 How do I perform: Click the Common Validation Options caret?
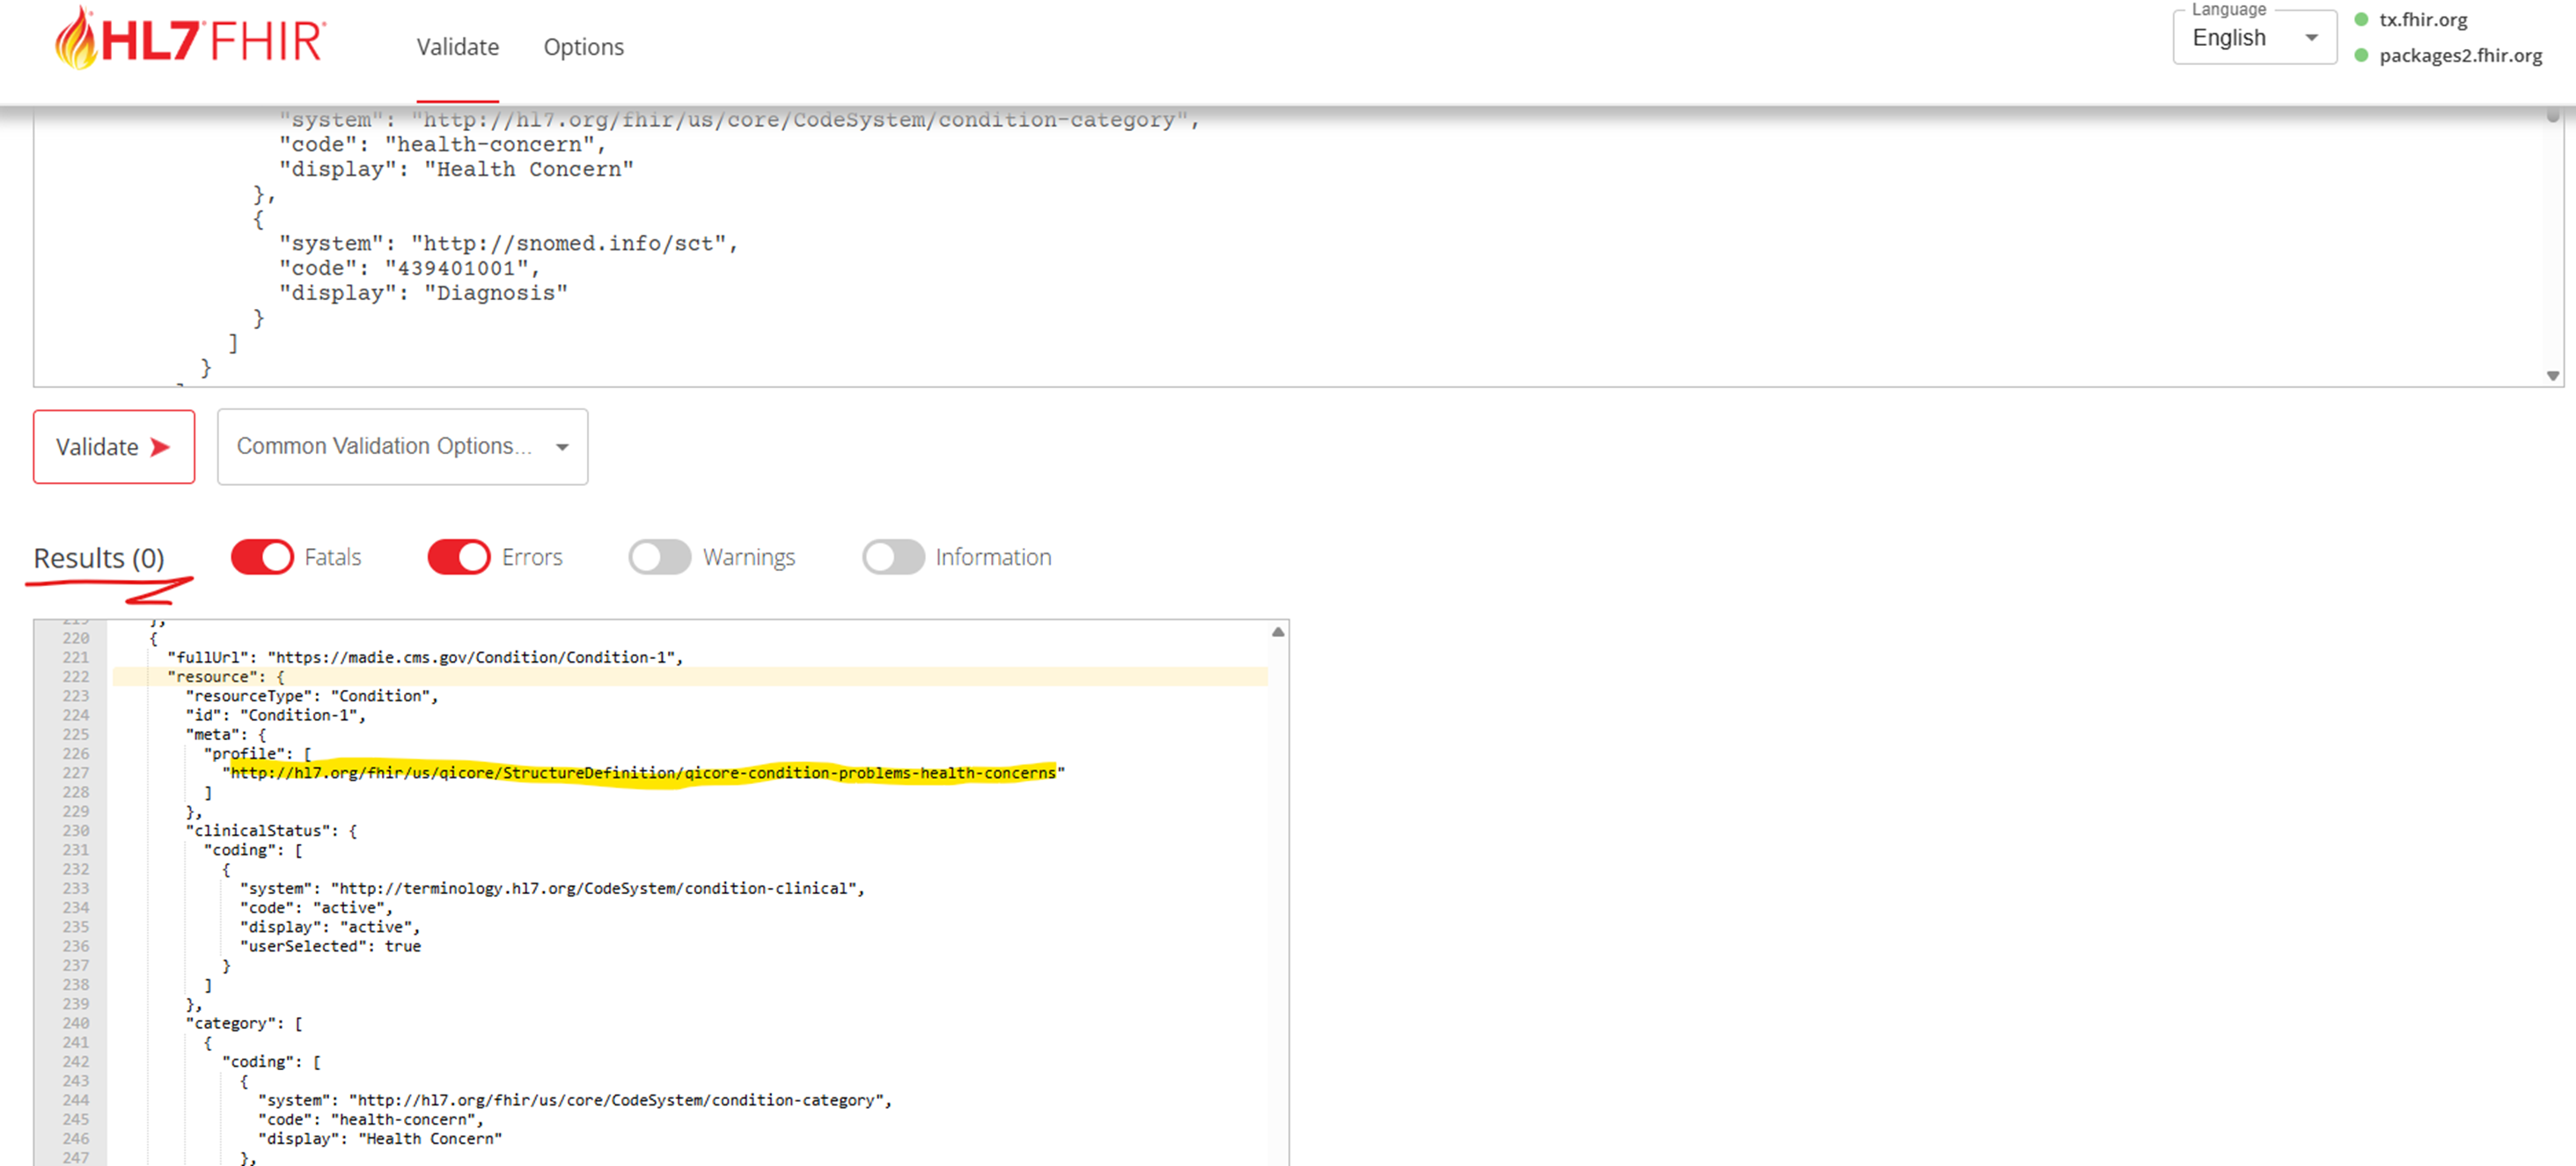(562, 447)
